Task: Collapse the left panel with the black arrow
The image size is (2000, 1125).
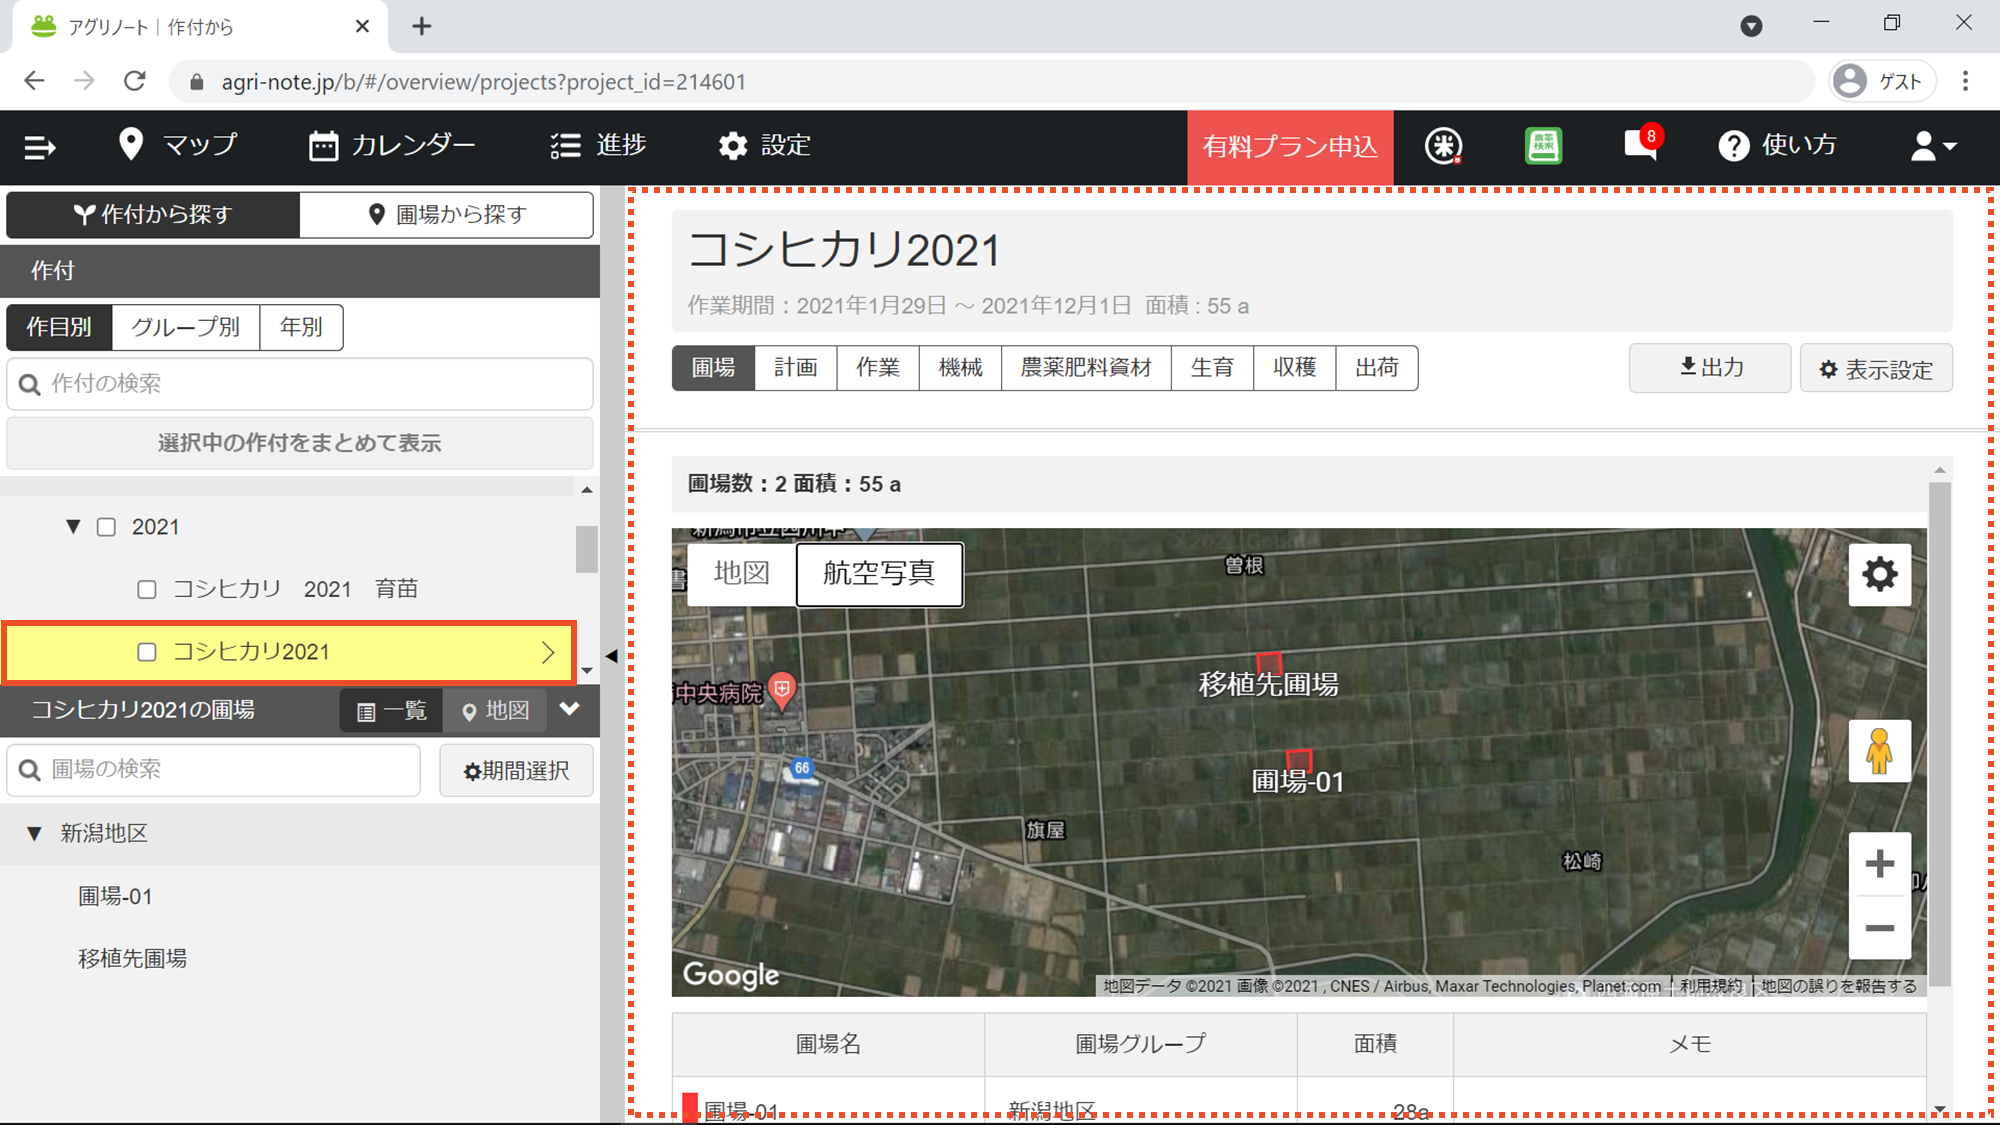Action: pyautogui.click(x=611, y=656)
